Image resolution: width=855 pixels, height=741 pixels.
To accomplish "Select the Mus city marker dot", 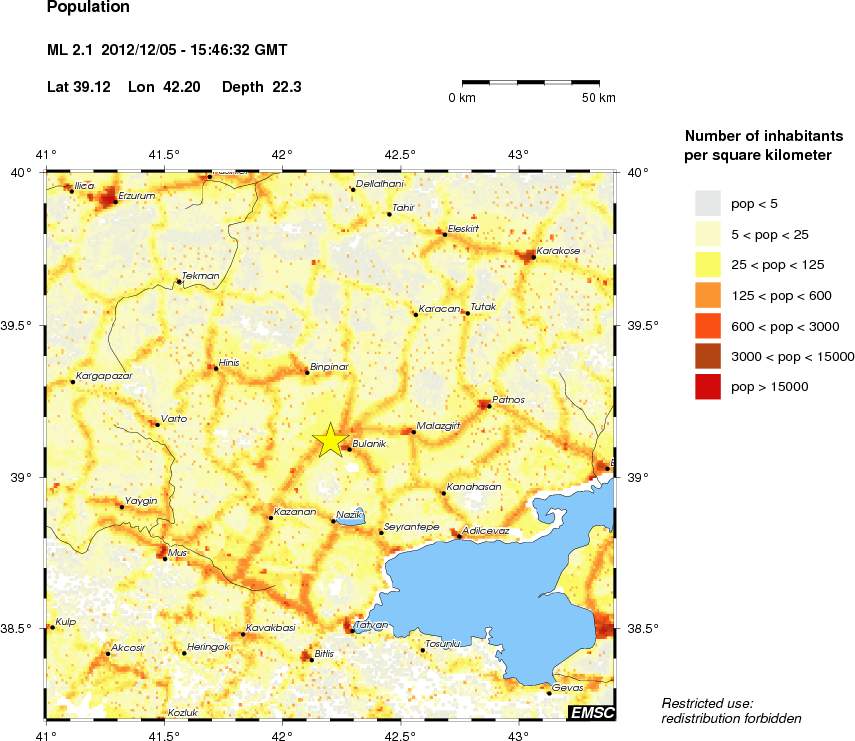I will click(165, 558).
